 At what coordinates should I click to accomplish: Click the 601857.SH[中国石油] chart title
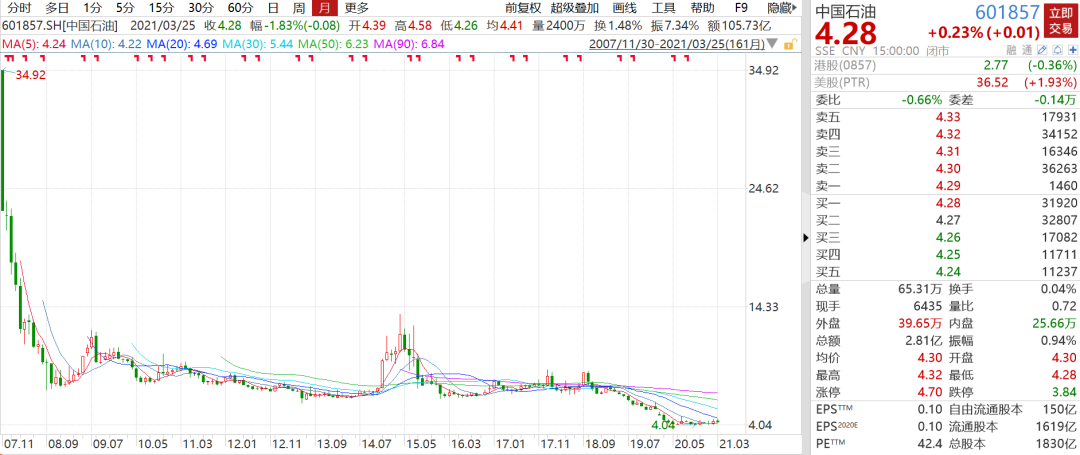(61, 25)
